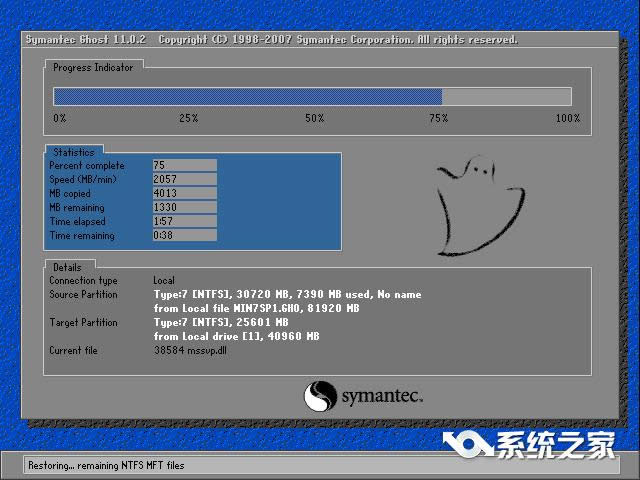Select the Speed (MB/min) value field
This screenshot has height=480, width=640.
184,179
